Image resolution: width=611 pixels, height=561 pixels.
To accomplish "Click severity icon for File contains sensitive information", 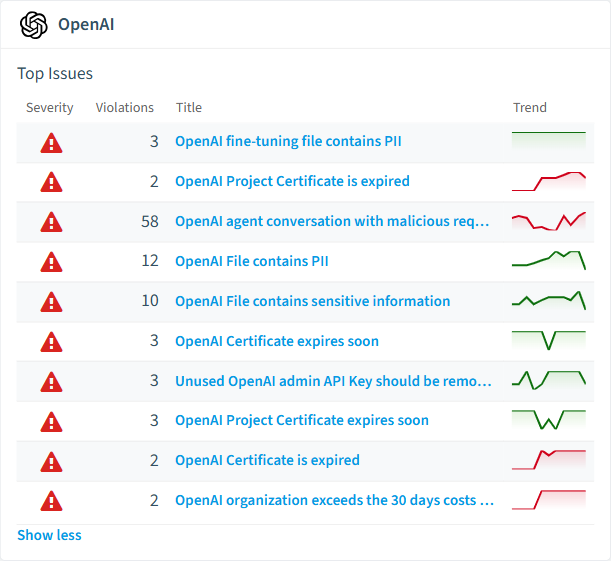I will 51,303.
